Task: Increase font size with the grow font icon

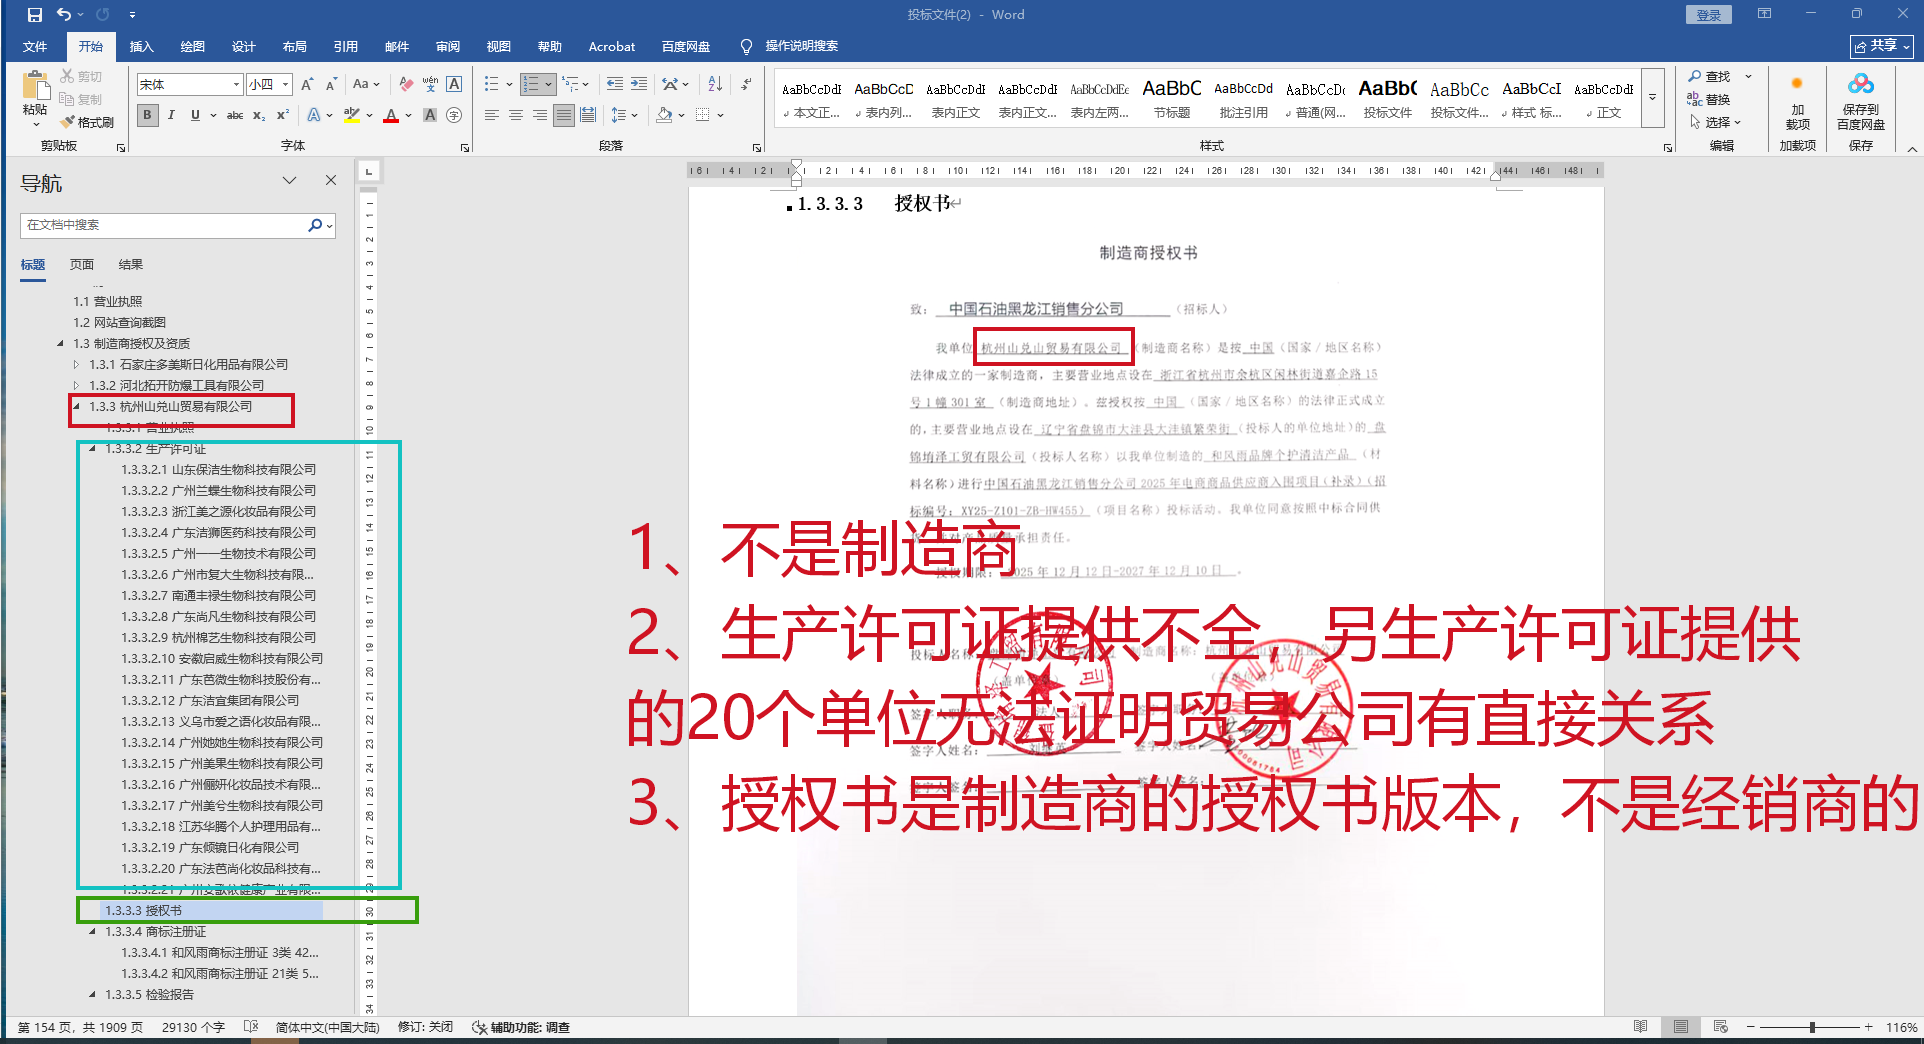Action: point(307,85)
